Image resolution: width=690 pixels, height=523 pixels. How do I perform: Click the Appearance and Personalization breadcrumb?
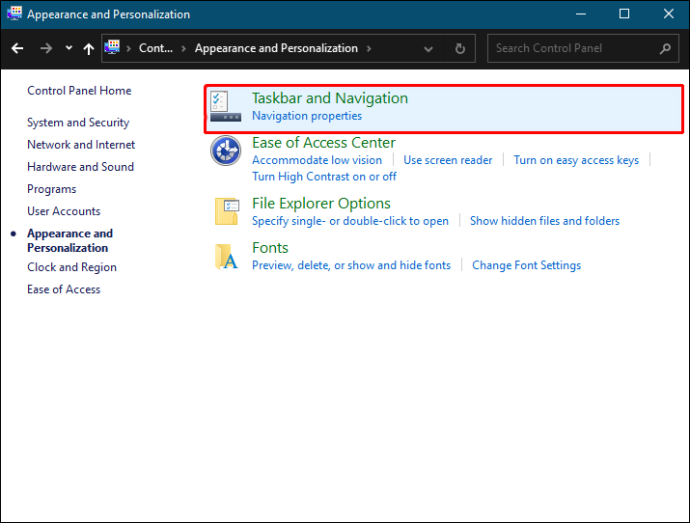pos(276,48)
